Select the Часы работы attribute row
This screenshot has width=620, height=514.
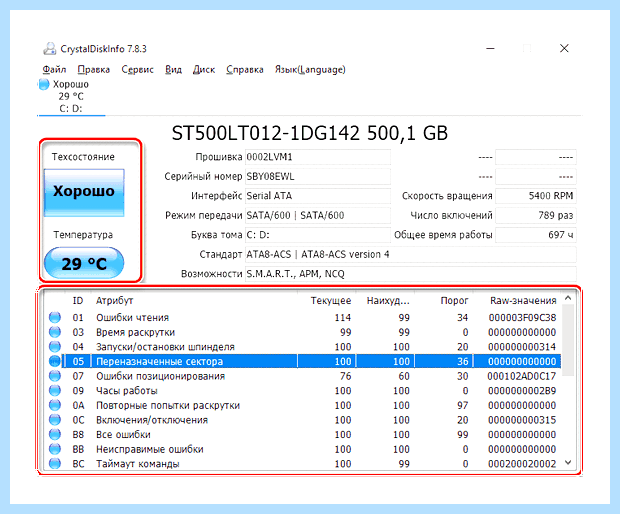tap(302, 391)
